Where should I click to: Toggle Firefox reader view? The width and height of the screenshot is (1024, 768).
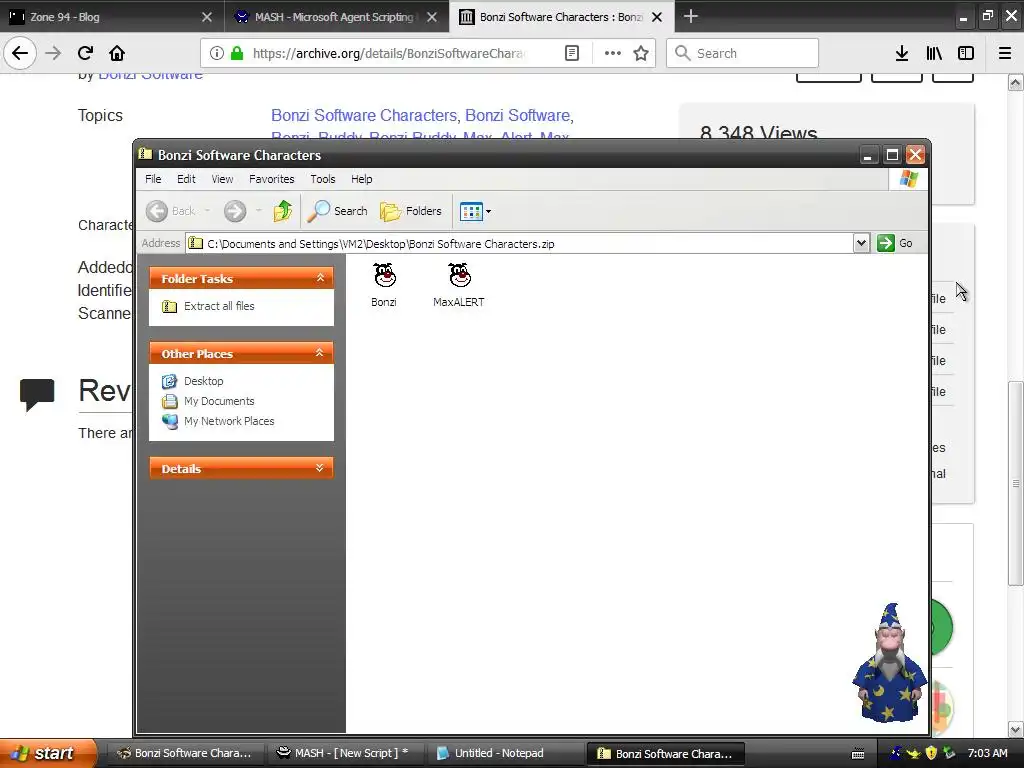(x=571, y=54)
